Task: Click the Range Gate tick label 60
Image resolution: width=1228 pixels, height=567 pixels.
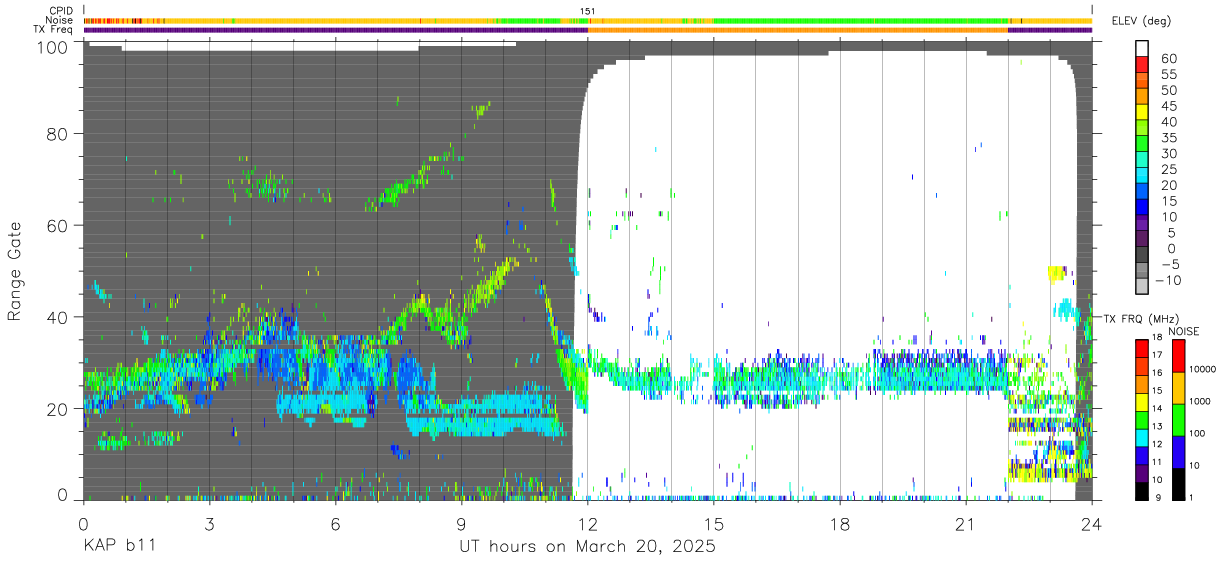Action: [x=58, y=226]
